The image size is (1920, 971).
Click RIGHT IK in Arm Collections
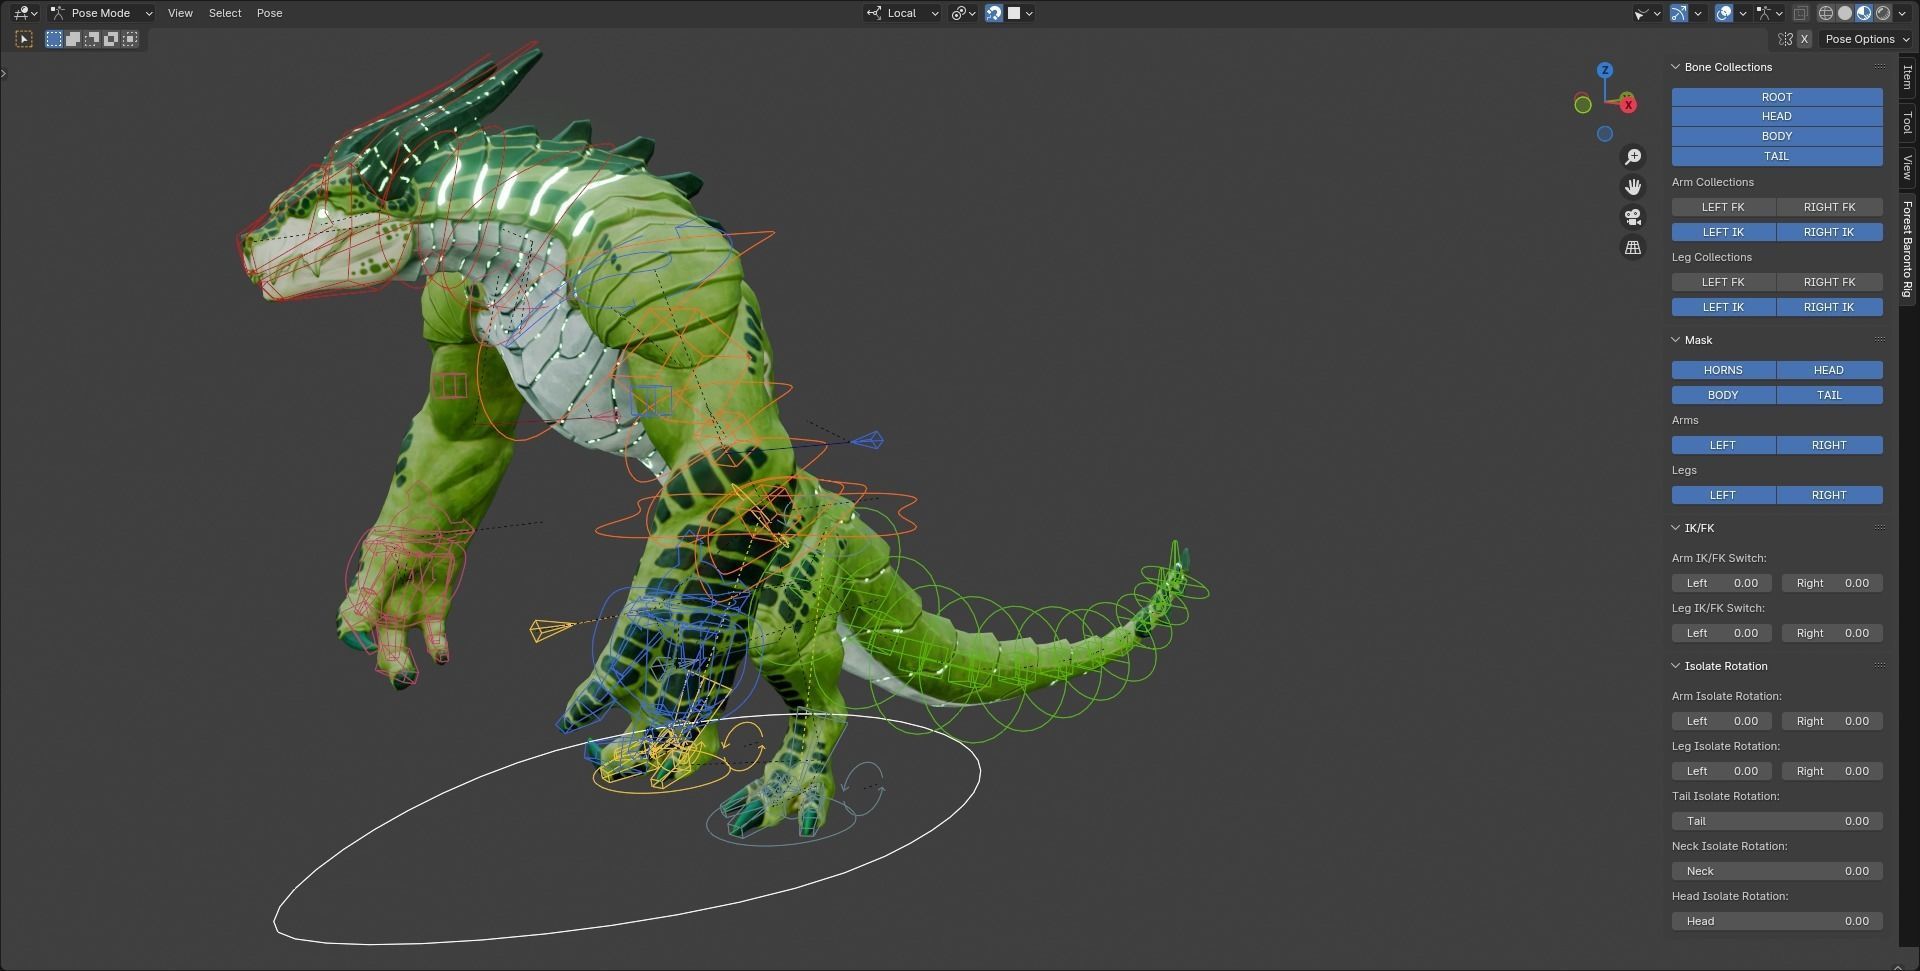pos(1829,232)
